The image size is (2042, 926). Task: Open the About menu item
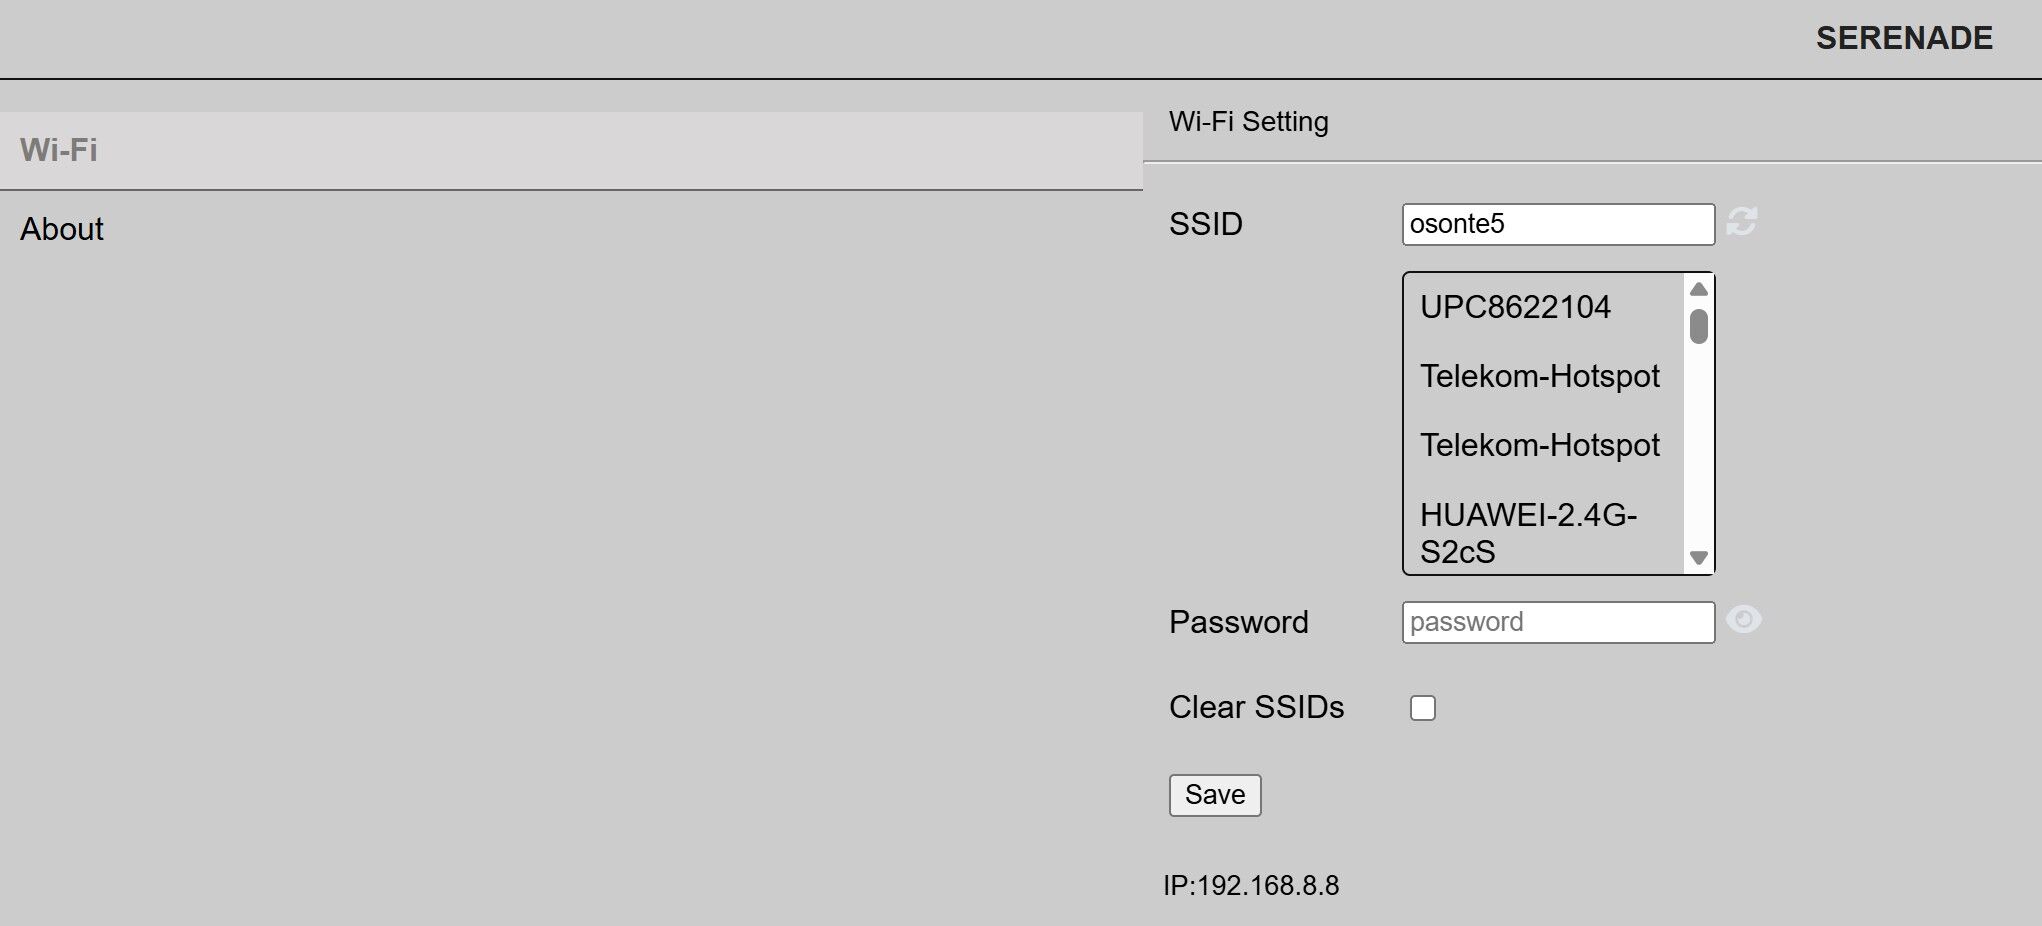[62, 229]
